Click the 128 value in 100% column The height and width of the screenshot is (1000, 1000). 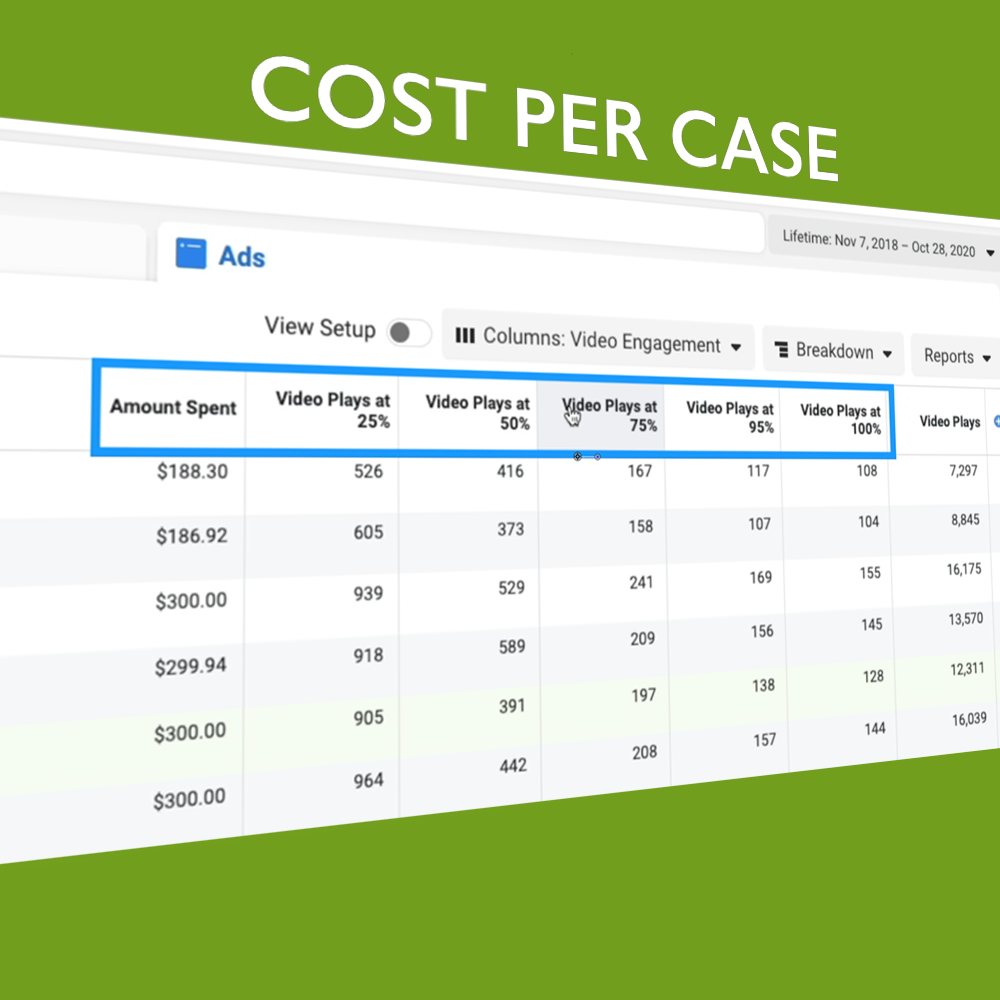click(x=874, y=676)
